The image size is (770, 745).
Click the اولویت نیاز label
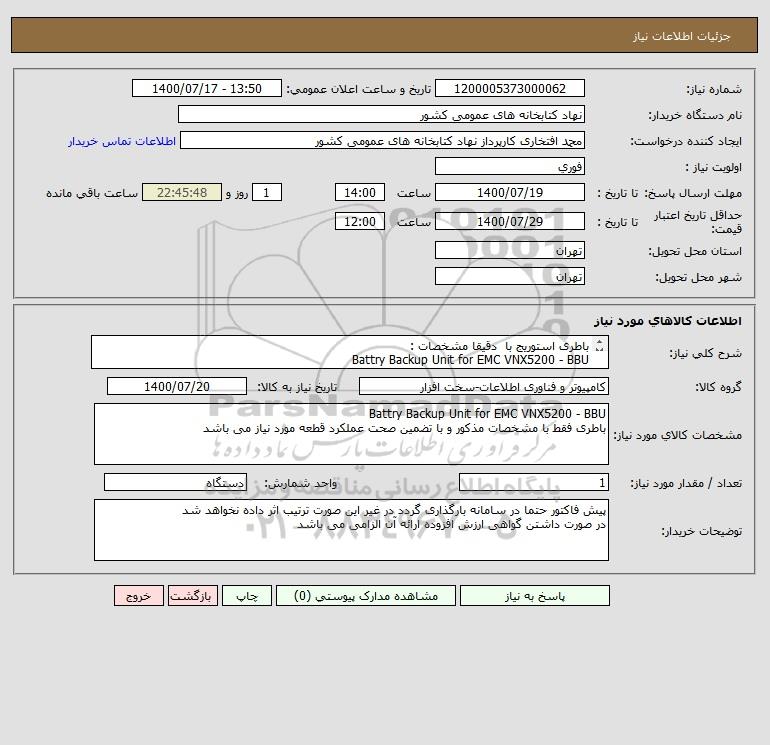(x=714, y=167)
